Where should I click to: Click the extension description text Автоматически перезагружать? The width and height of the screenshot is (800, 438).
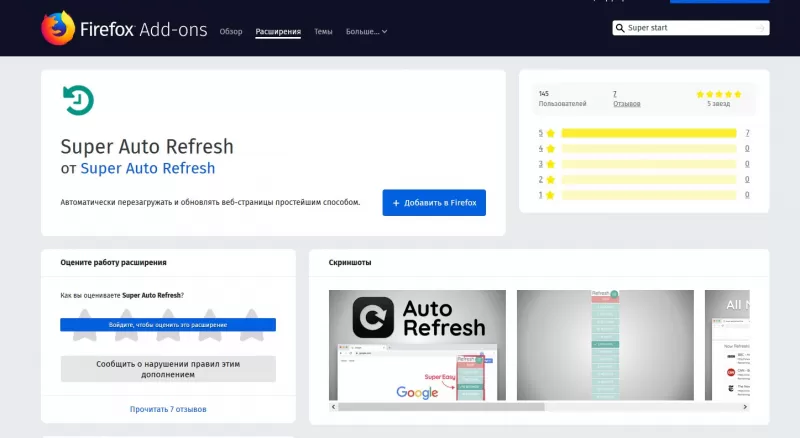coord(210,202)
